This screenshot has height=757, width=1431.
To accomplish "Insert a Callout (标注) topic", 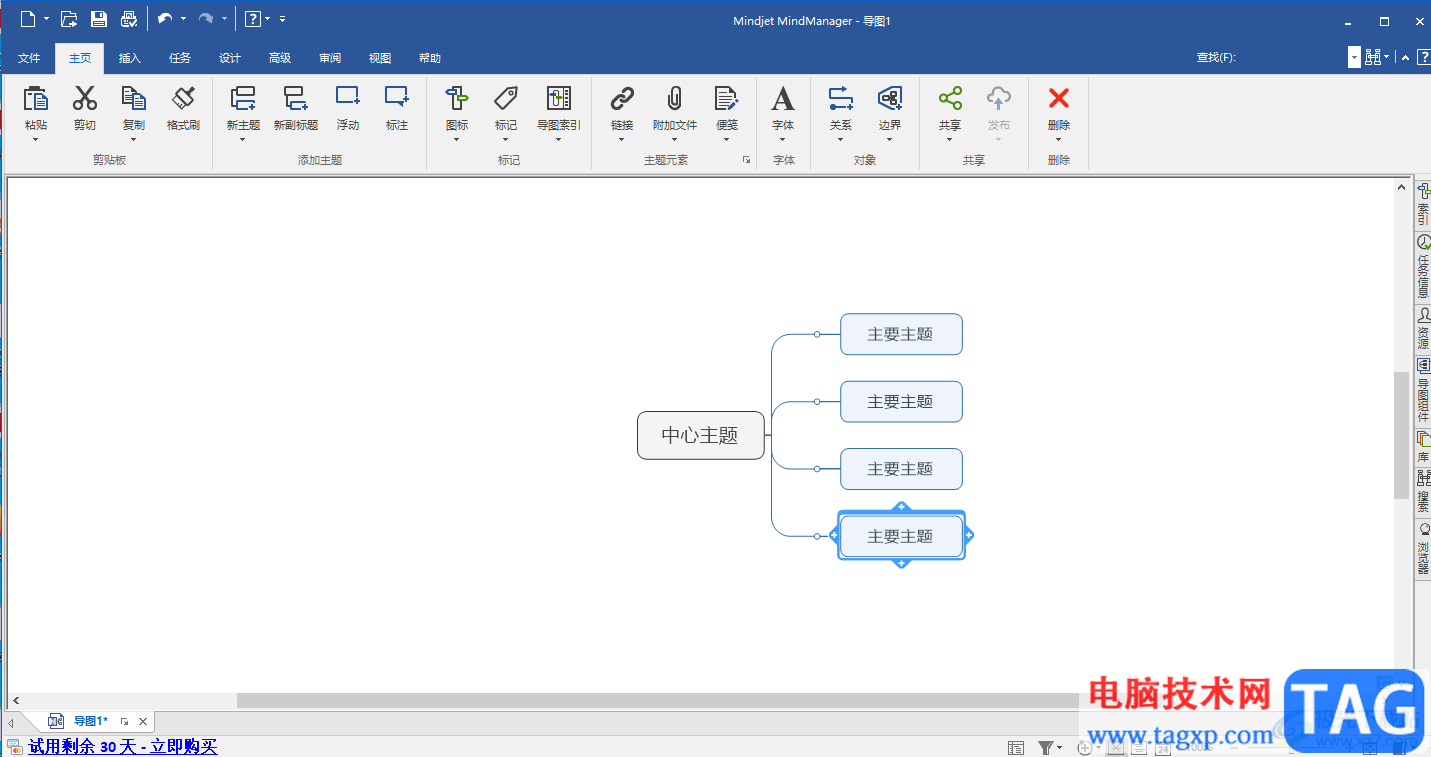I will tap(397, 97).
